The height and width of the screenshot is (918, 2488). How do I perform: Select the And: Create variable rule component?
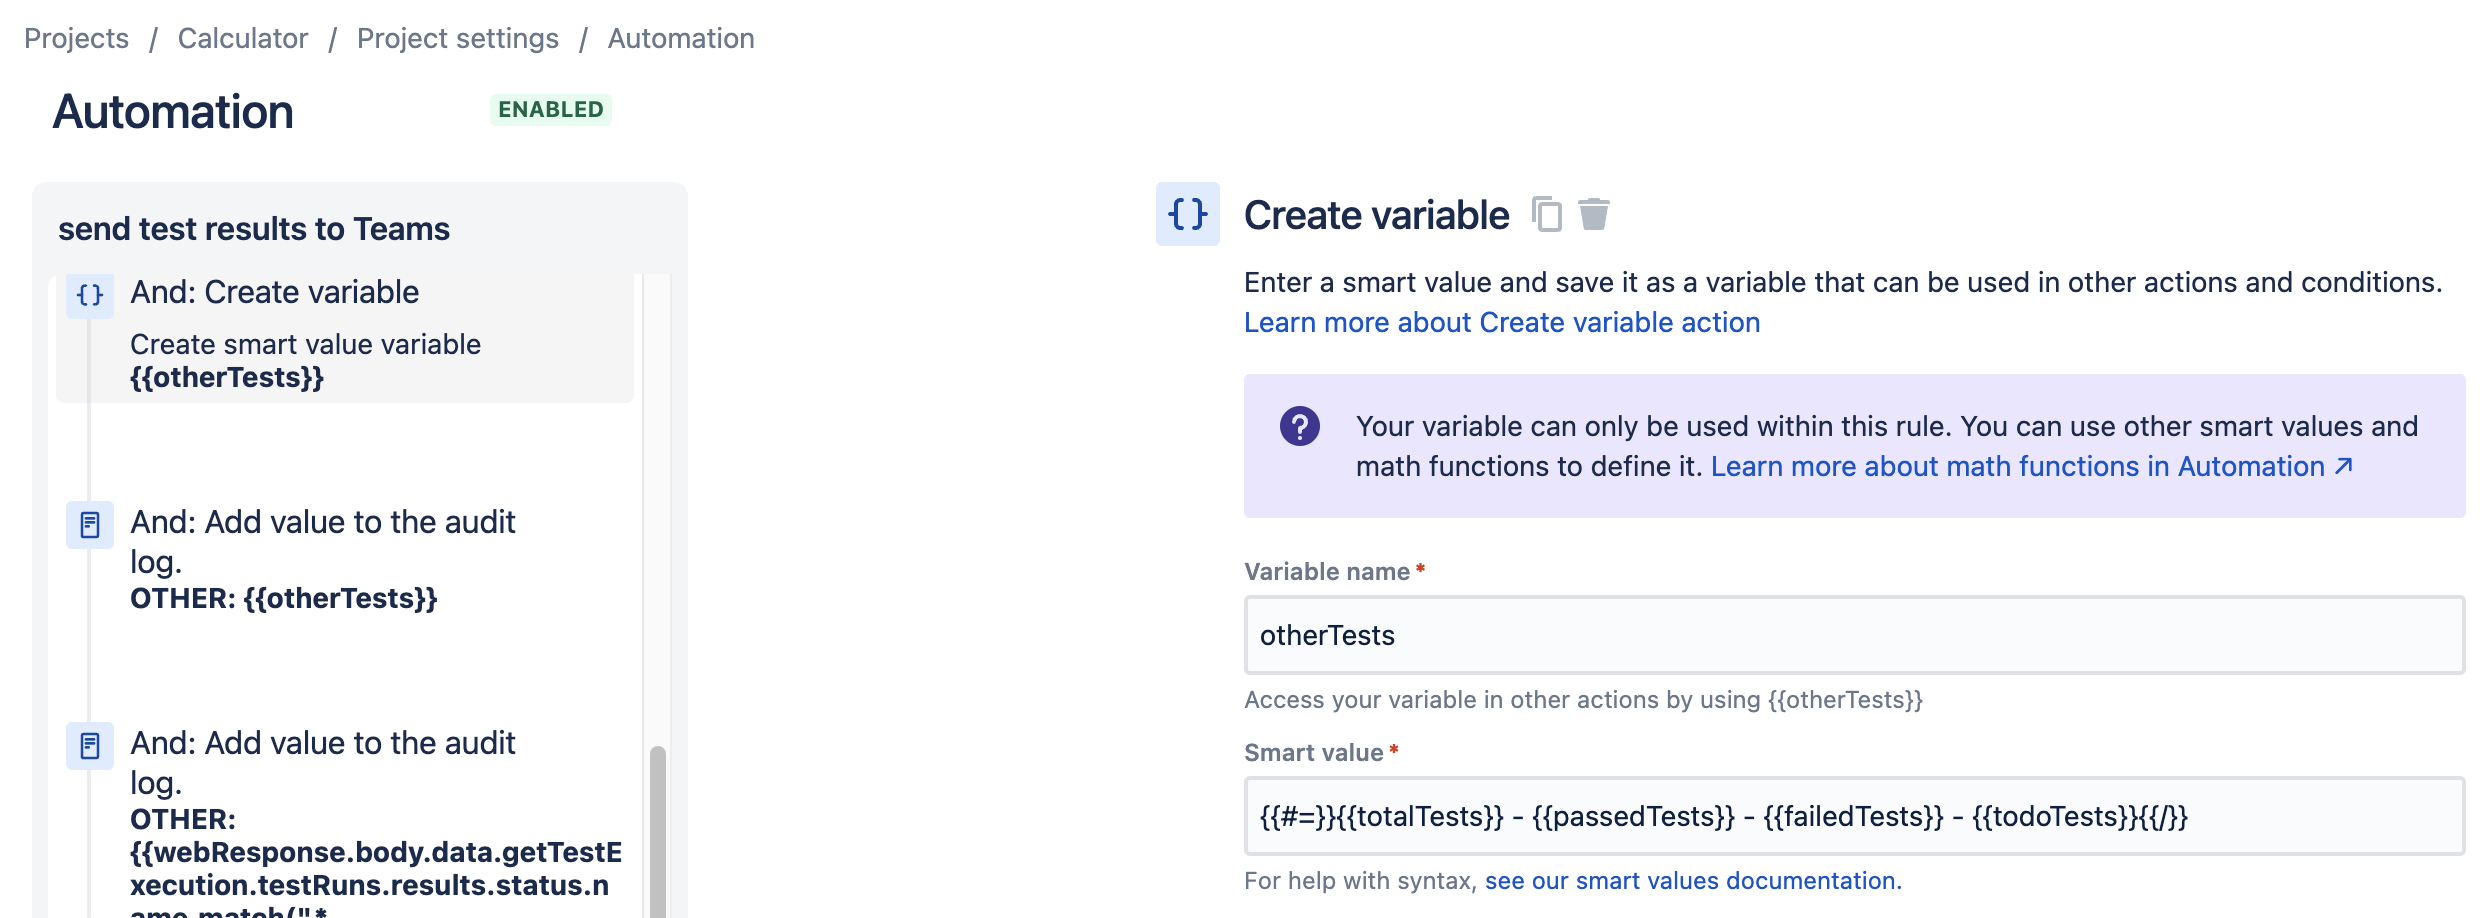point(345,336)
